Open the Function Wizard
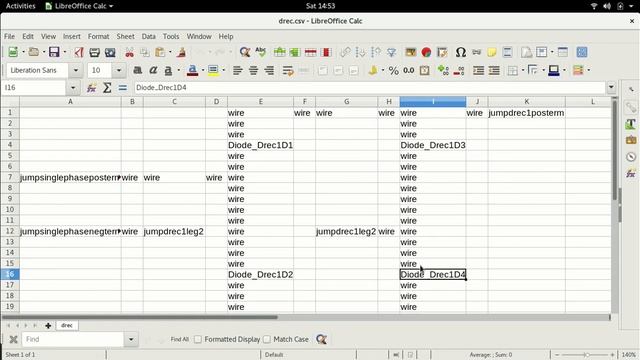The height and width of the screenshot is (360, 640). click(x=91, y=87)
